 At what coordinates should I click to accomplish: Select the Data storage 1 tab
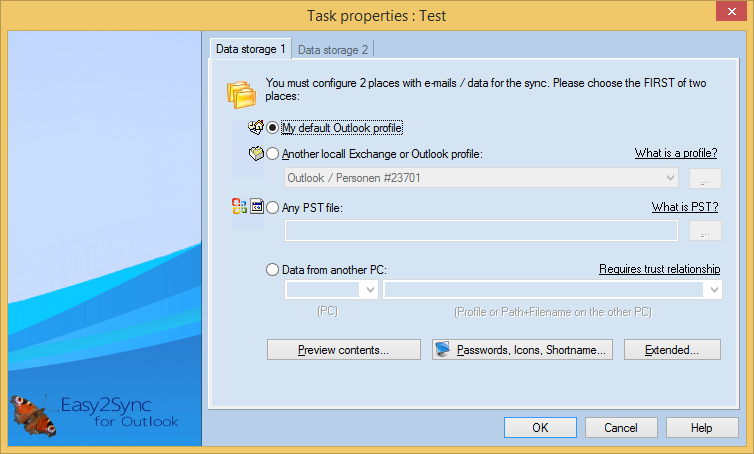[x=251, y=48]
